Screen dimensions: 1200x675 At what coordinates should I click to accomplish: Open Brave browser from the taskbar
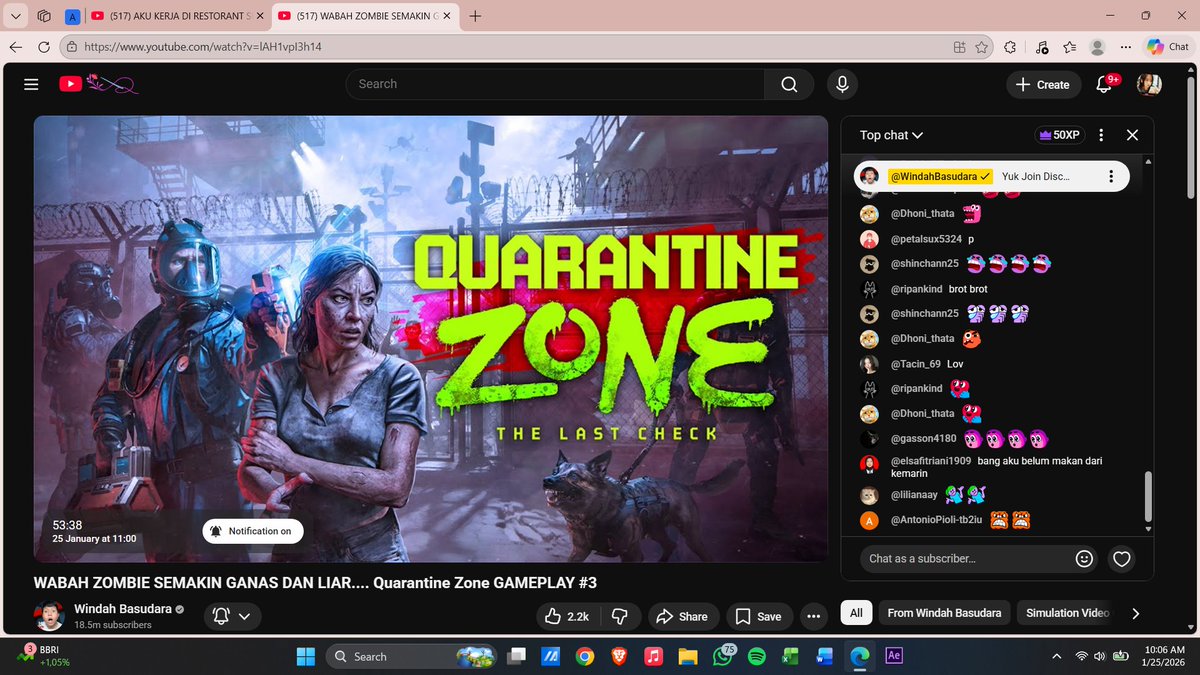coord(619,656)
